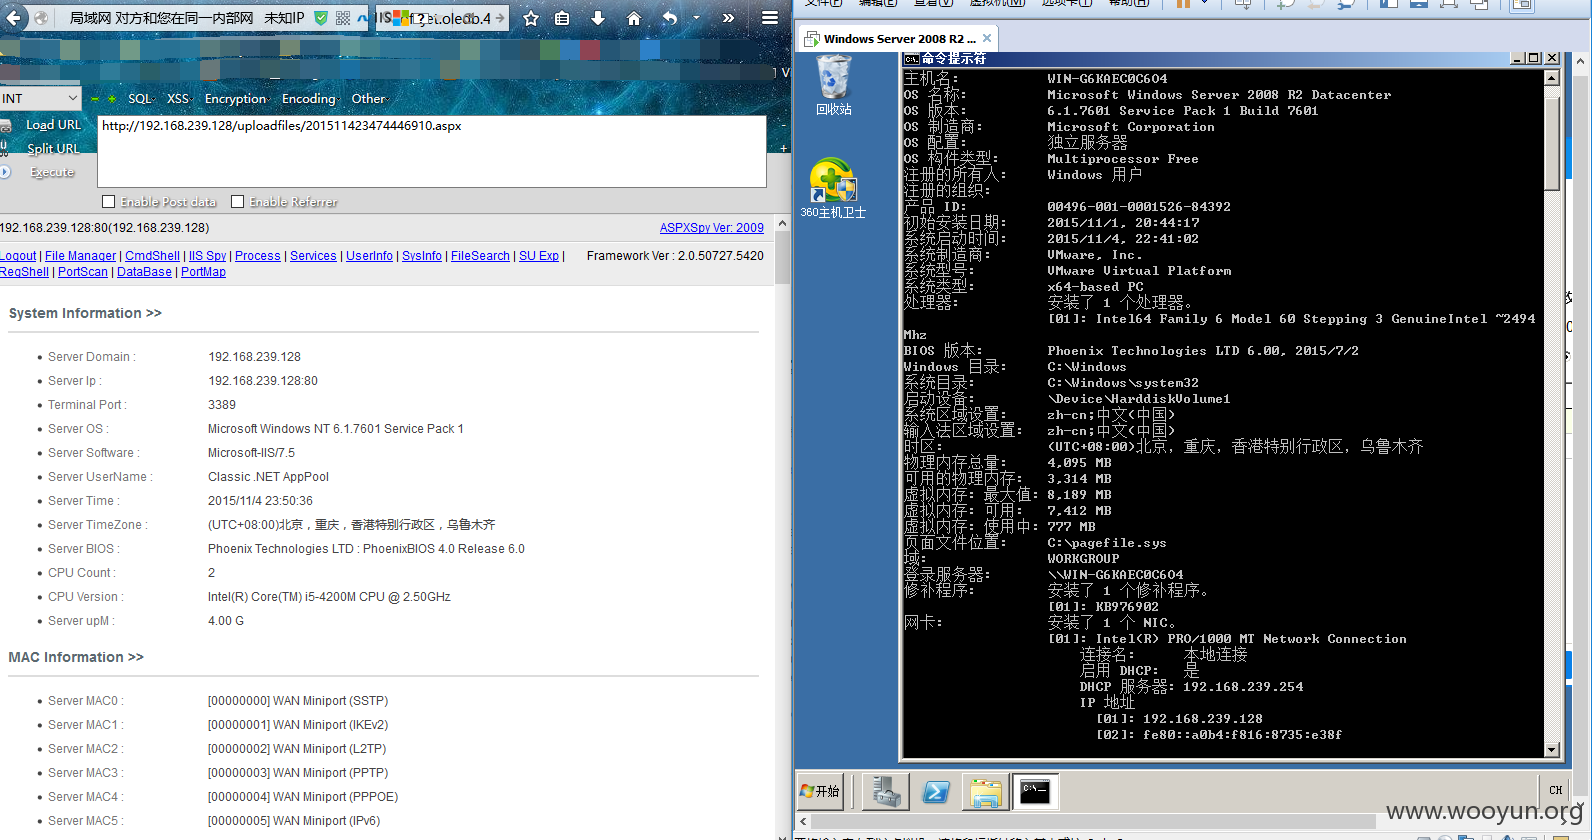Go to browser home page icon
Screen dimensions: 1592x840
click(x=633, y=18)
